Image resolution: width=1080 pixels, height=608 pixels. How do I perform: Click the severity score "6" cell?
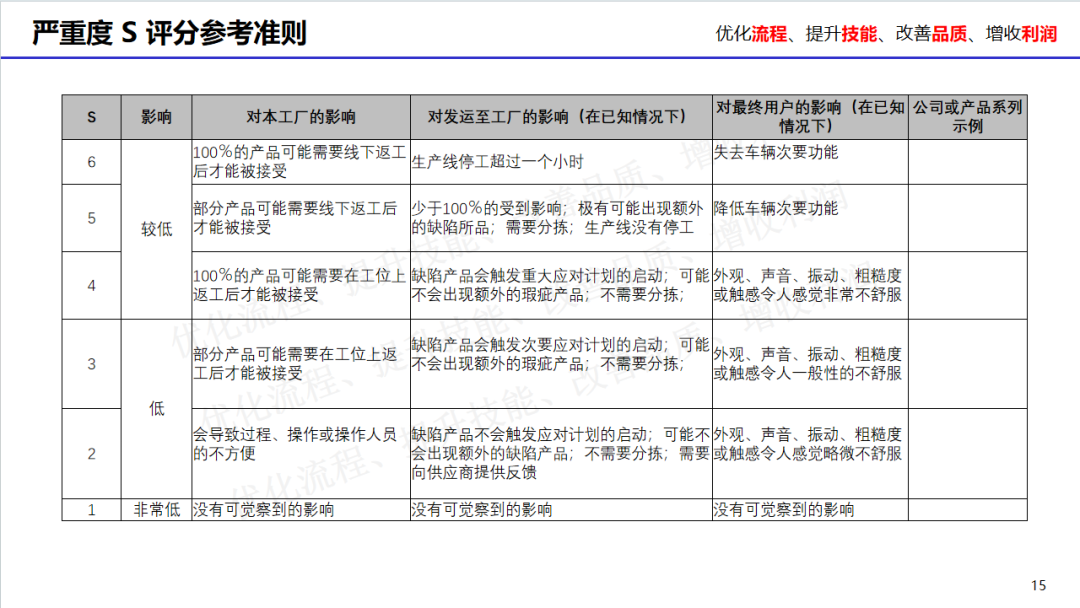[91, 162]
